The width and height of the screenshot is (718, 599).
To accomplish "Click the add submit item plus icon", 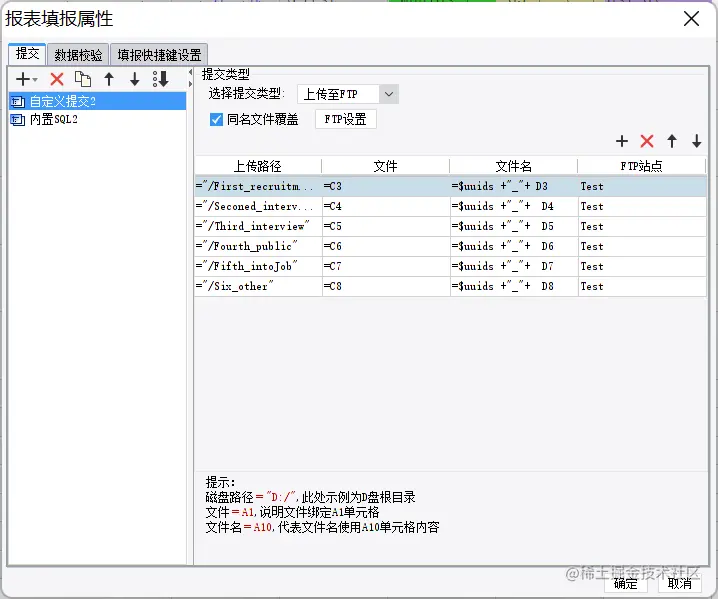I will [x=26, y=79].
